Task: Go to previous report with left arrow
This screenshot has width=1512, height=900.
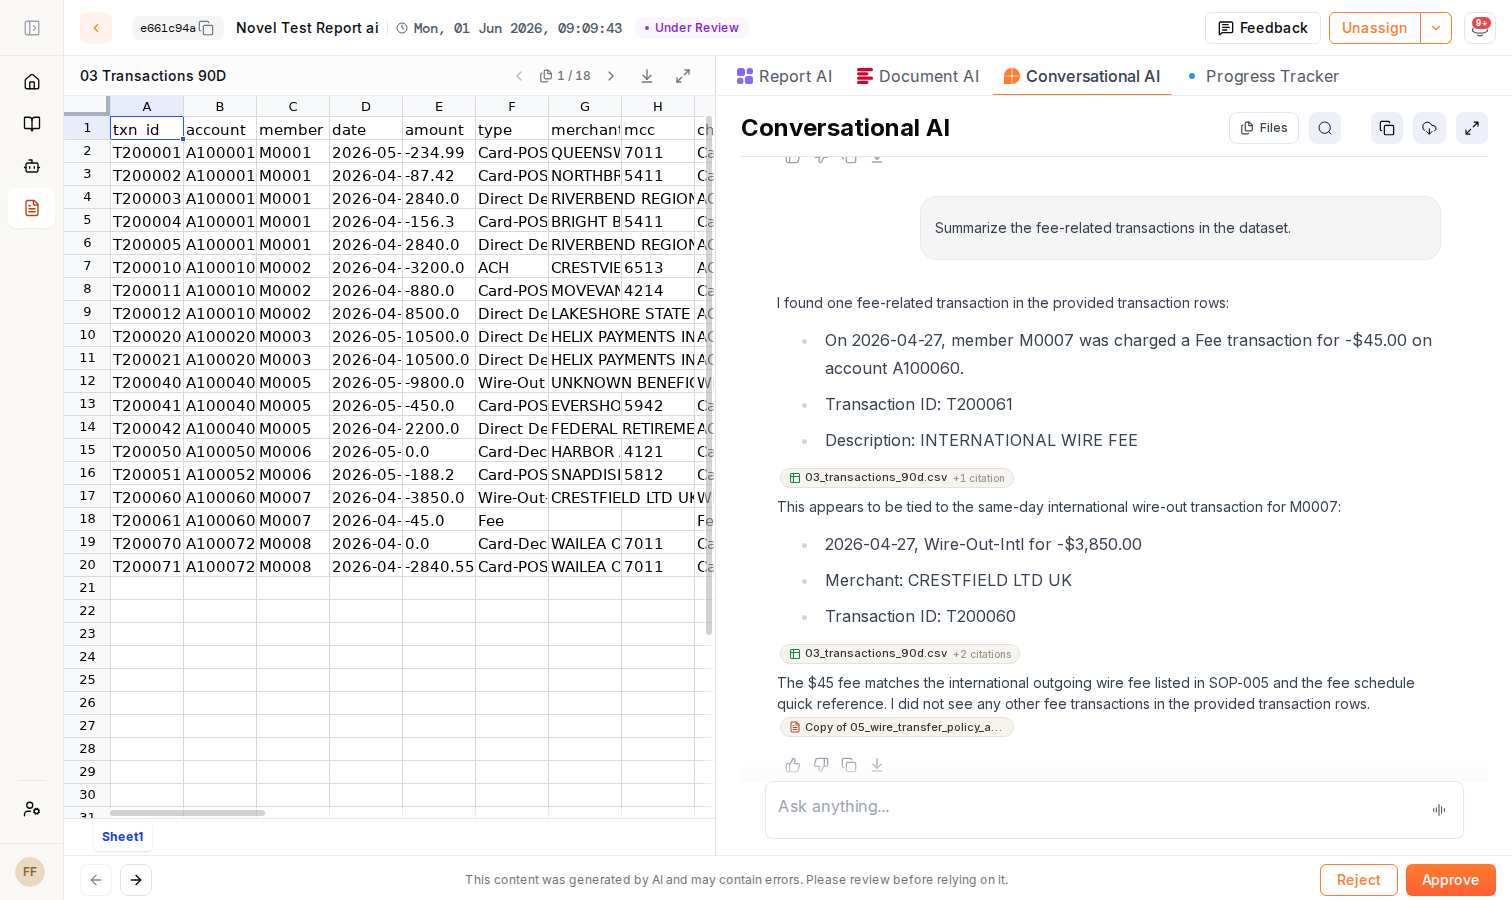Action: (x=96, y=880)
